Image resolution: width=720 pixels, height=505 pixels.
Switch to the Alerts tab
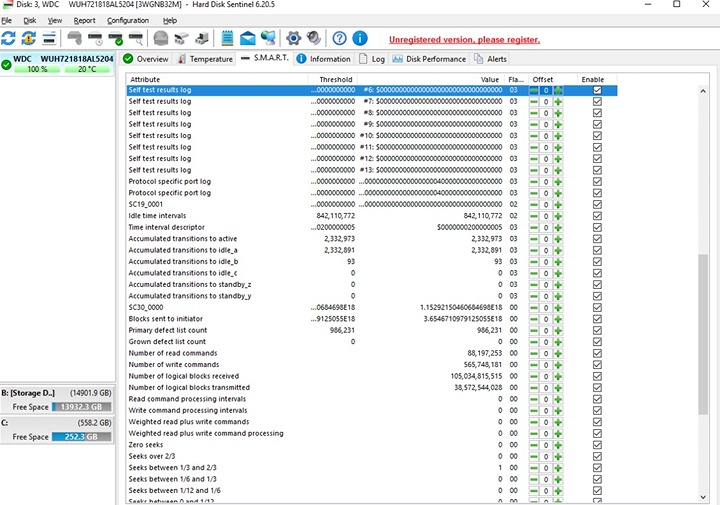tap(490, 59)
